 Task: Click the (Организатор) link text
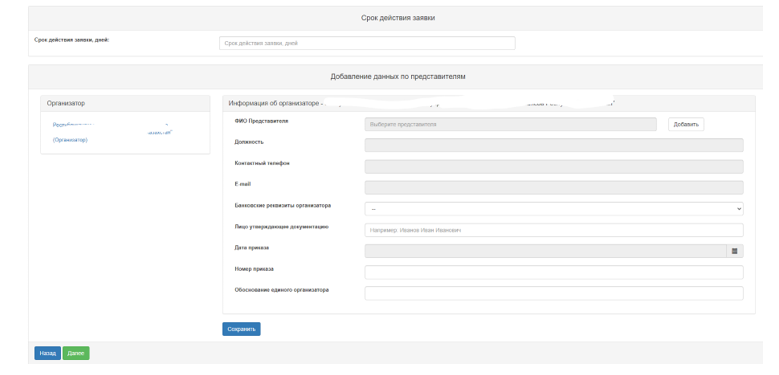[70, 140]
